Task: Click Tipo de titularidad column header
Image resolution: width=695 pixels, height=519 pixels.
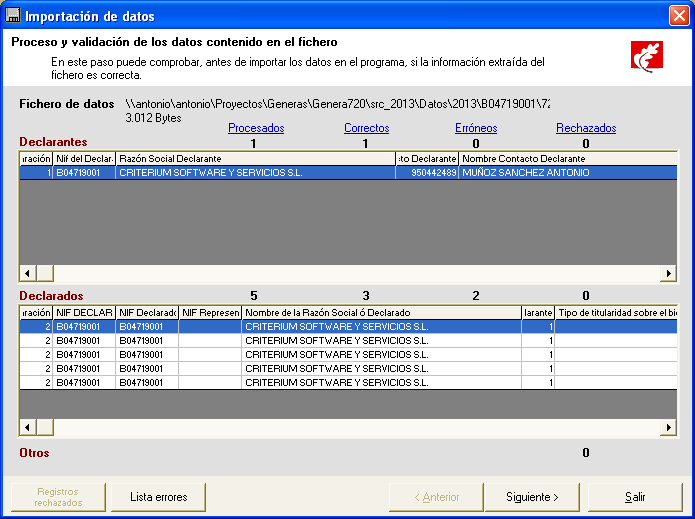Action: pyautogui.click(x=616, y=312)
